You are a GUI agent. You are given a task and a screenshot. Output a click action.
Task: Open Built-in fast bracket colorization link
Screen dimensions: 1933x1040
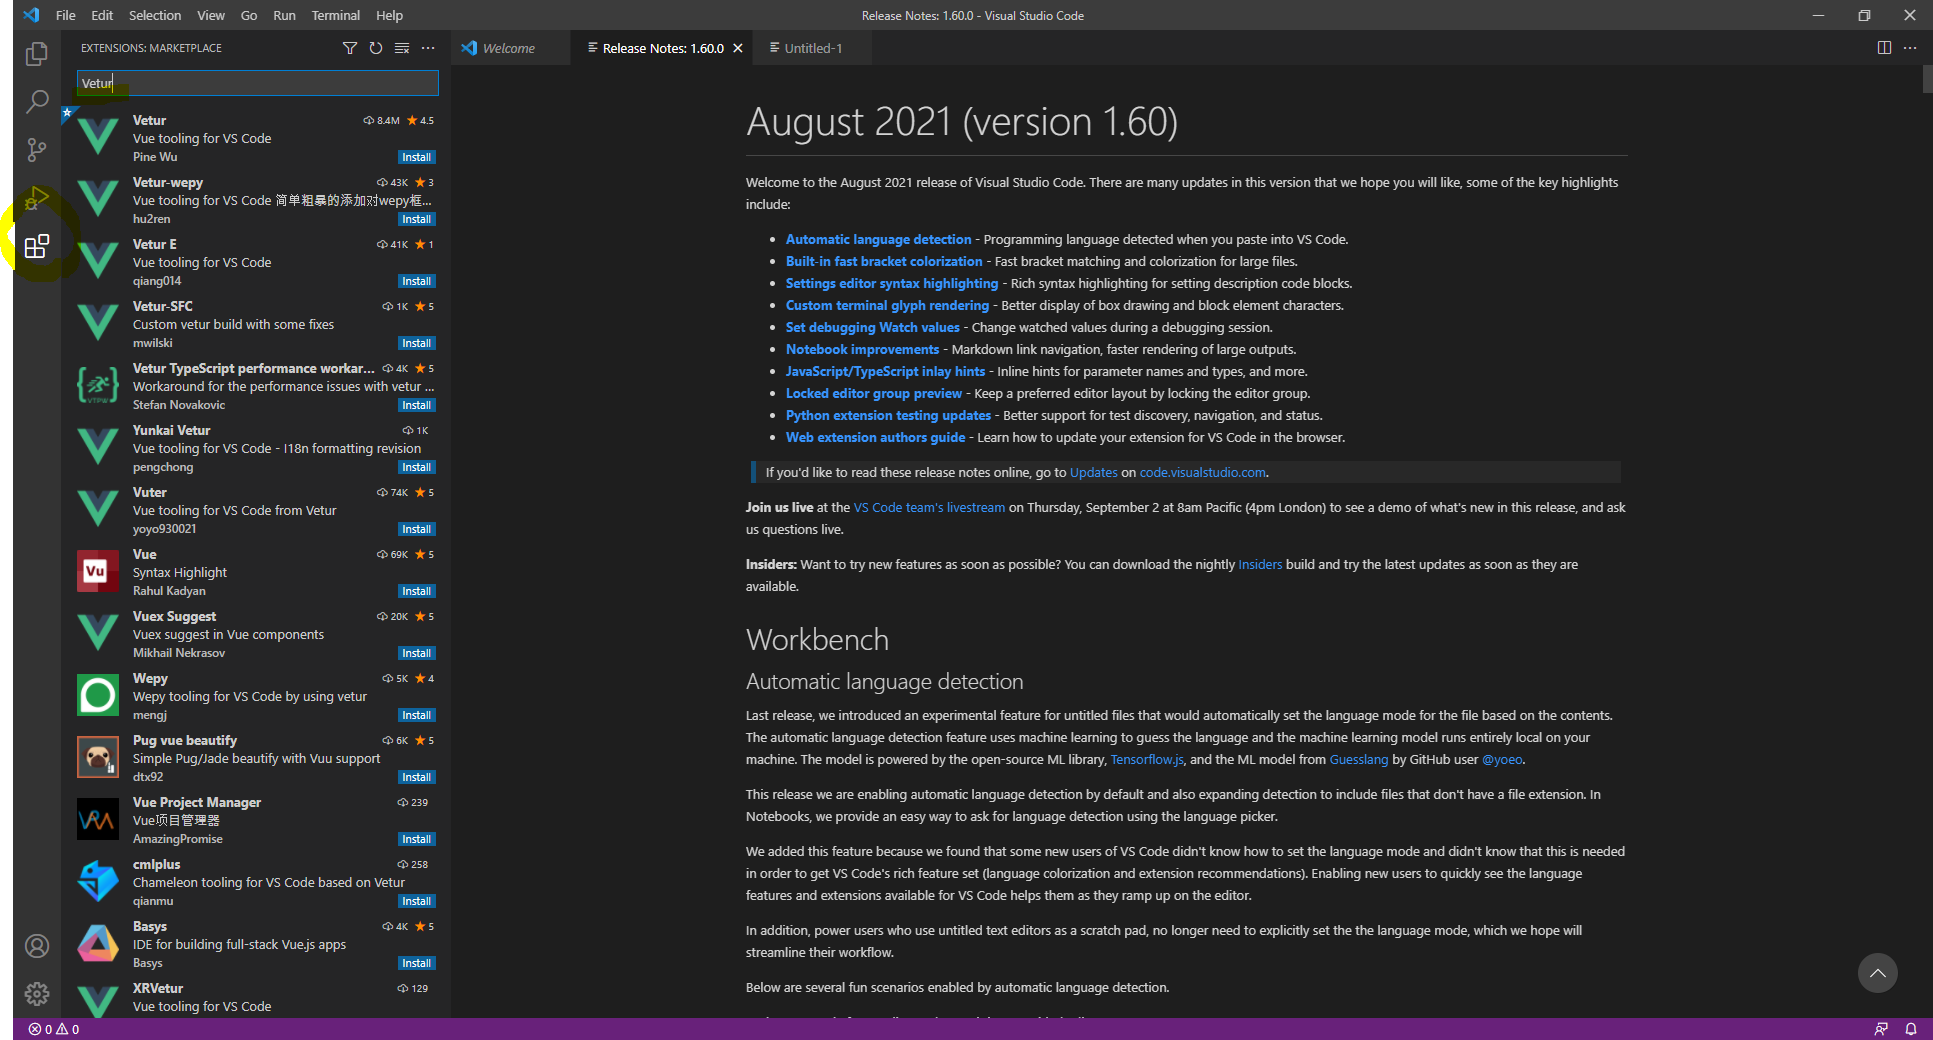tap(884, 261)
